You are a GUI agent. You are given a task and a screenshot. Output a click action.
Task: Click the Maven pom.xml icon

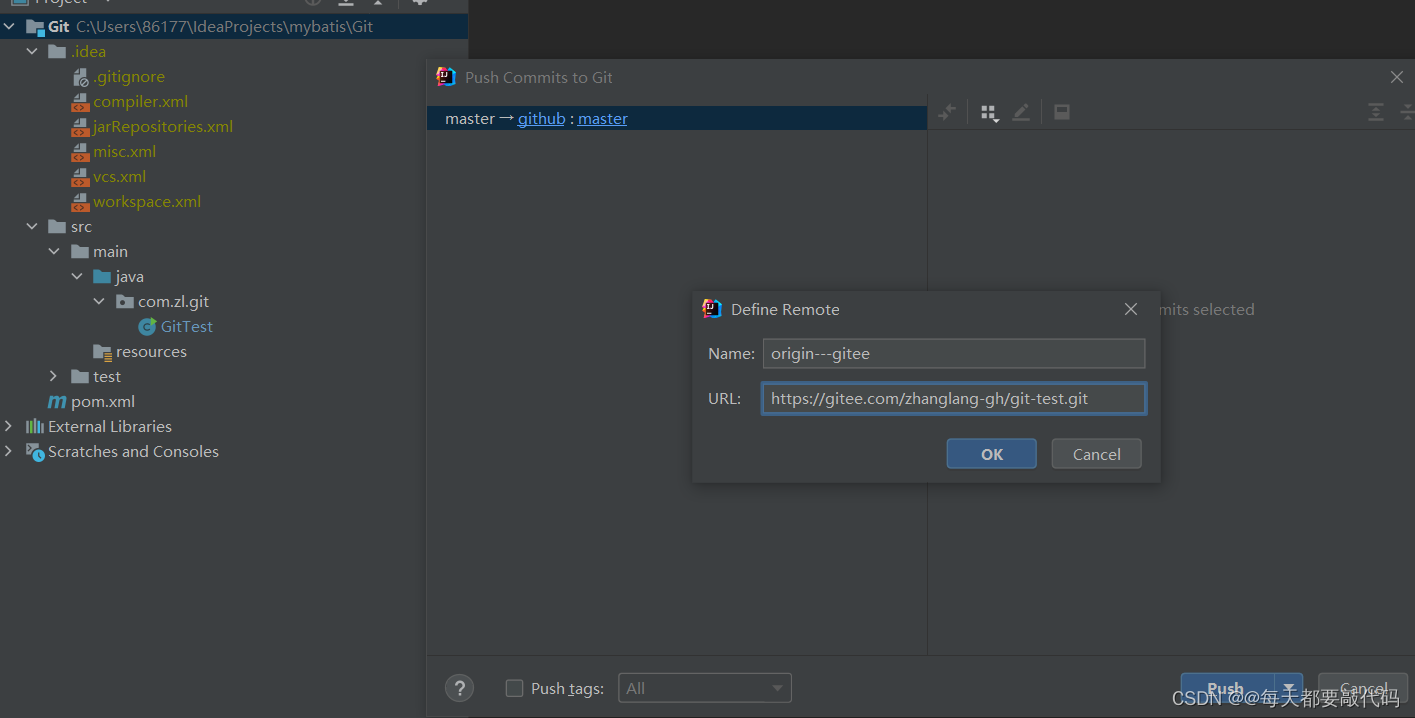click(58, 402)
